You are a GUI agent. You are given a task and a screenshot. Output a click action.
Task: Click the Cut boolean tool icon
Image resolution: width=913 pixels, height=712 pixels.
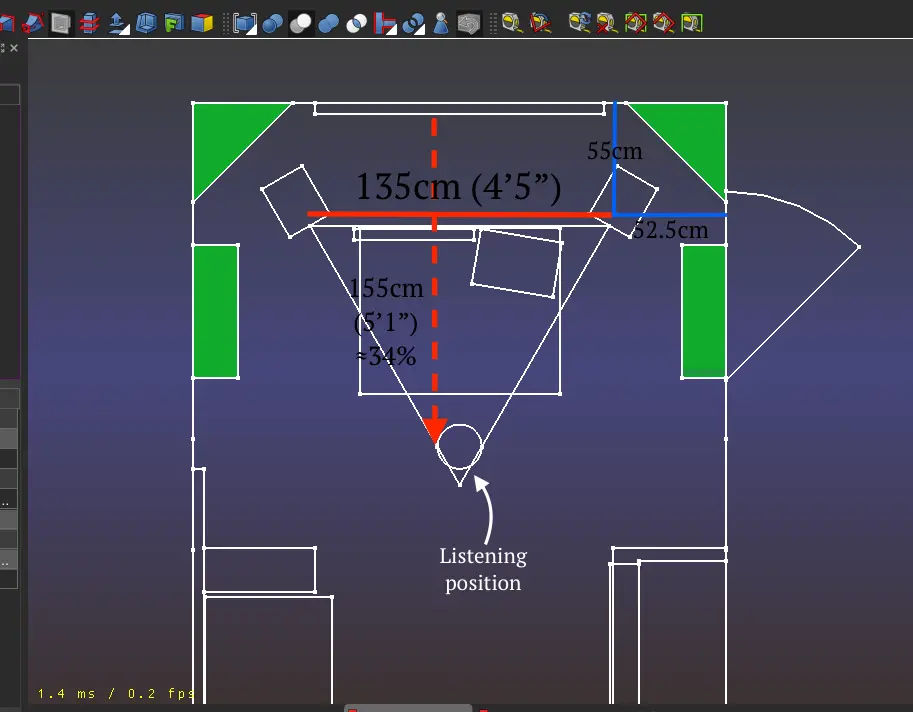(x=300, y=23)
